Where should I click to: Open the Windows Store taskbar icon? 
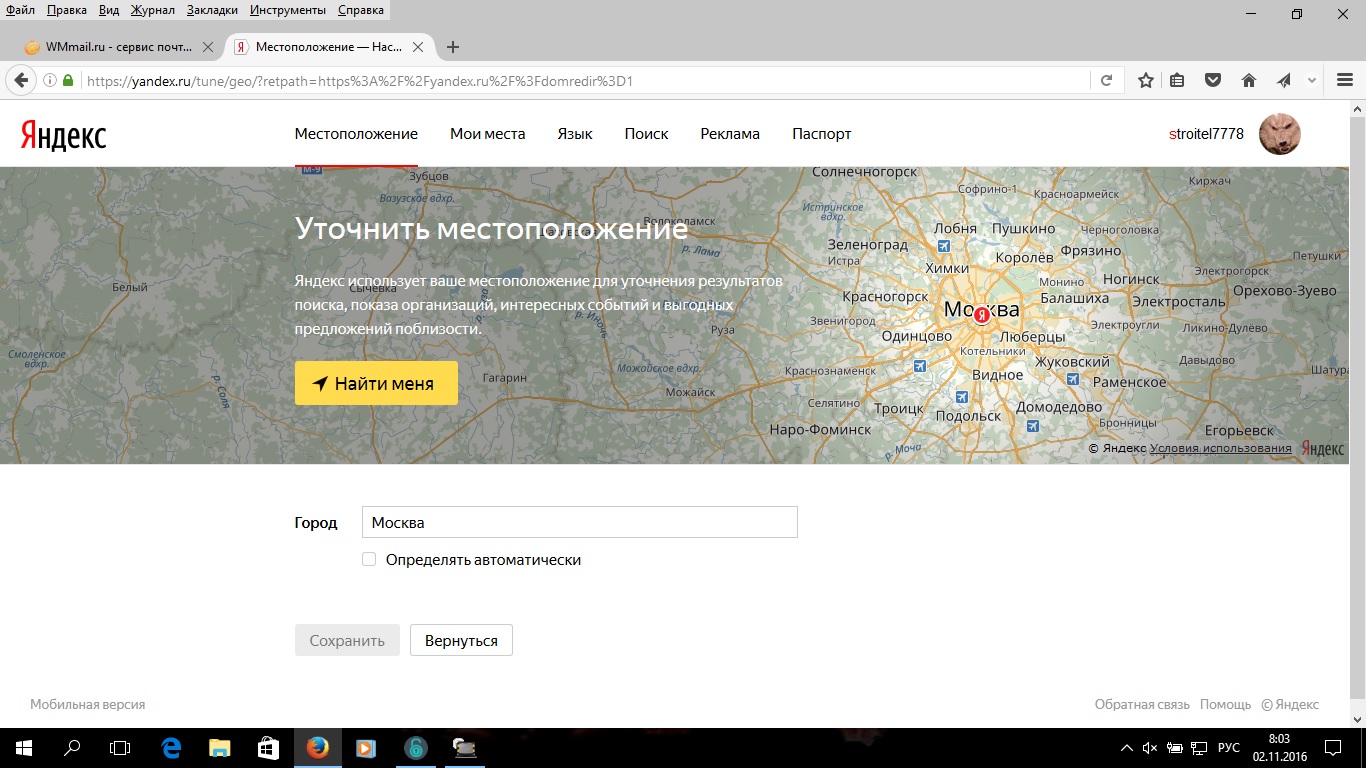pyautogui.click(x=268, y=747)
